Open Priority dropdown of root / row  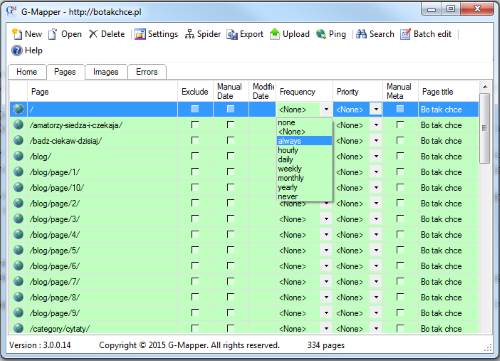click(376, 109)
